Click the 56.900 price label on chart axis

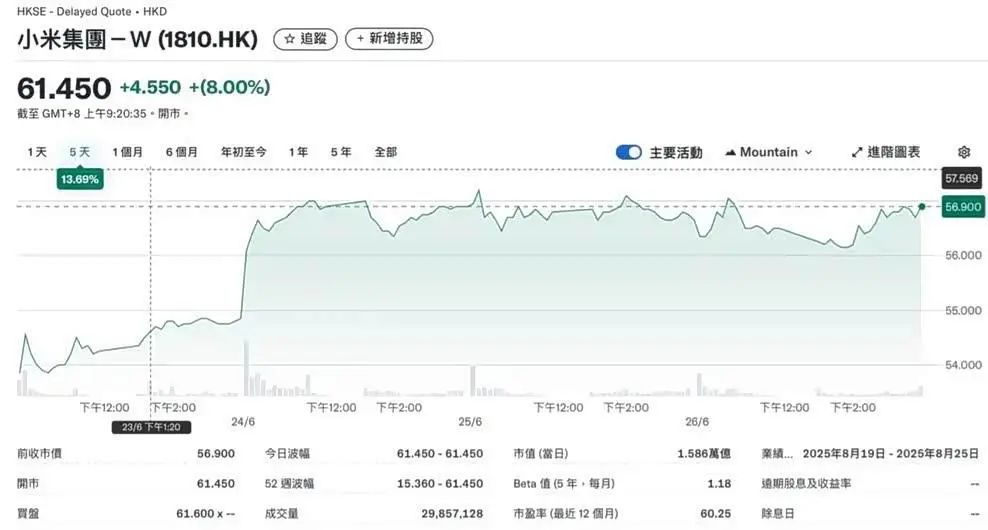tap(963, 207)
